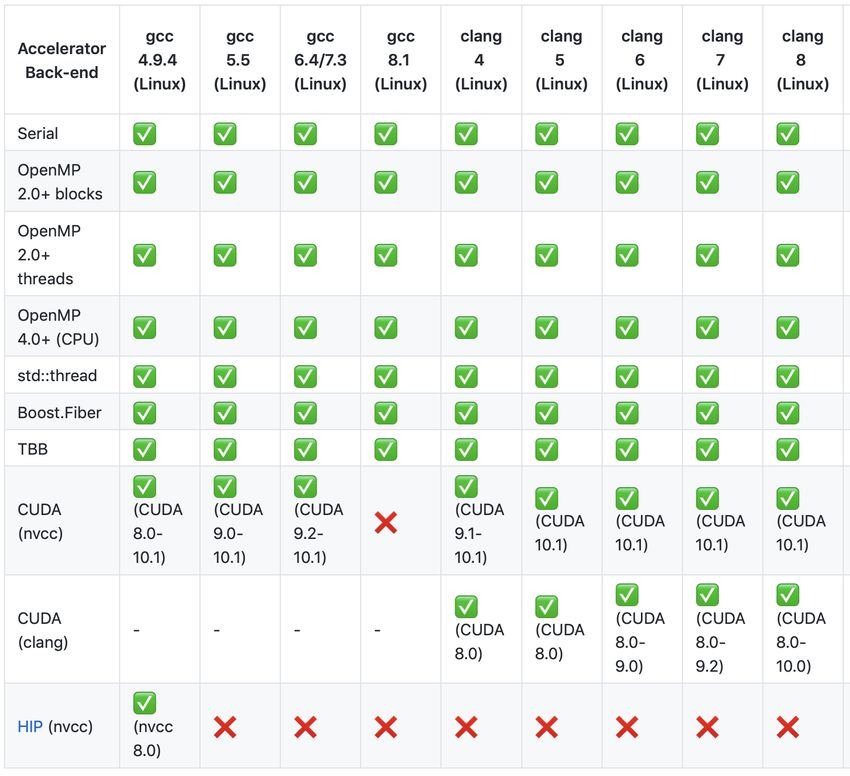The width and height of the screenshot is (850, 776).
Task: Click the HIP link in last row
Action: (x=30, y=727)
